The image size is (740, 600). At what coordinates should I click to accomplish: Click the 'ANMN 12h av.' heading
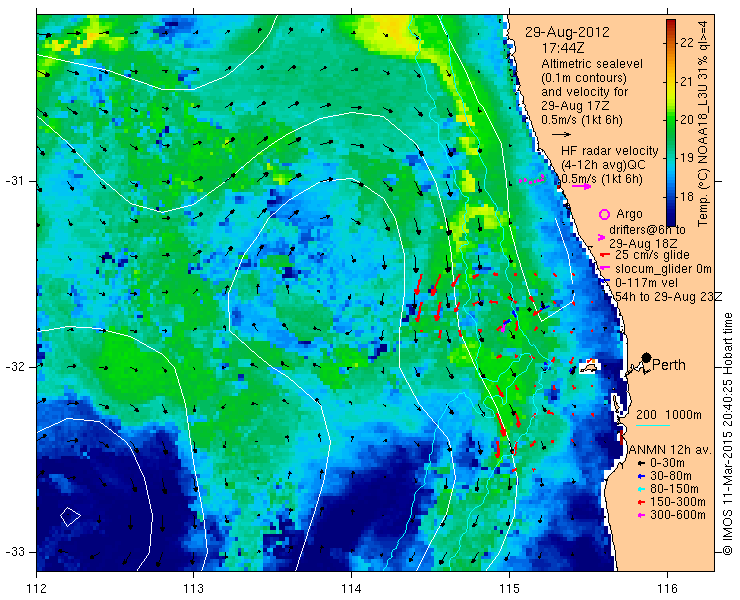pyautogui.click(x=671, y=450)
